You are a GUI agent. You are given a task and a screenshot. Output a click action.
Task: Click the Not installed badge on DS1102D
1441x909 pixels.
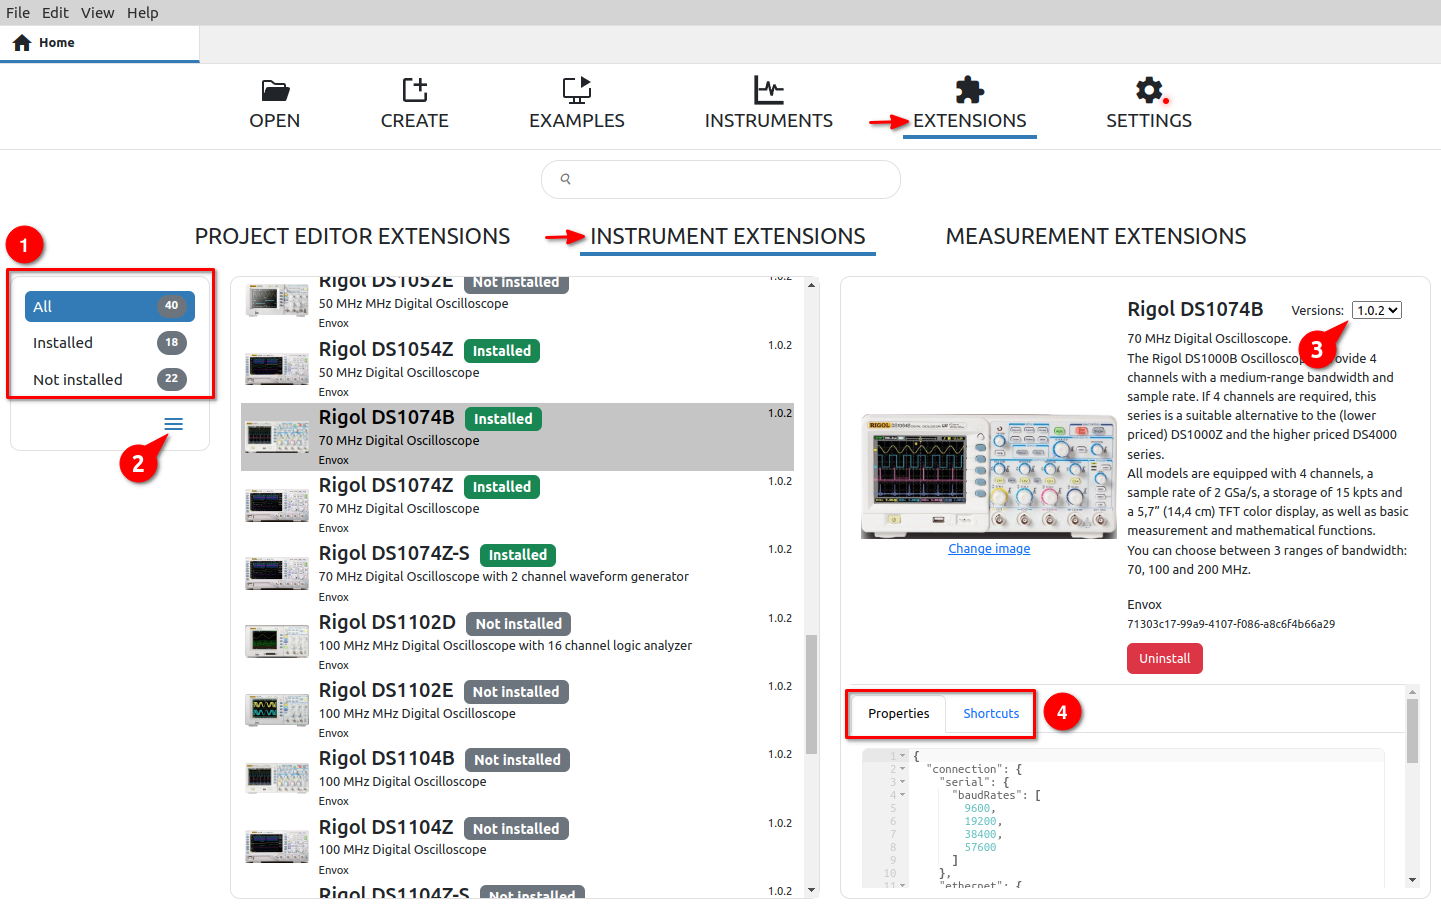(x=518, y=624)
